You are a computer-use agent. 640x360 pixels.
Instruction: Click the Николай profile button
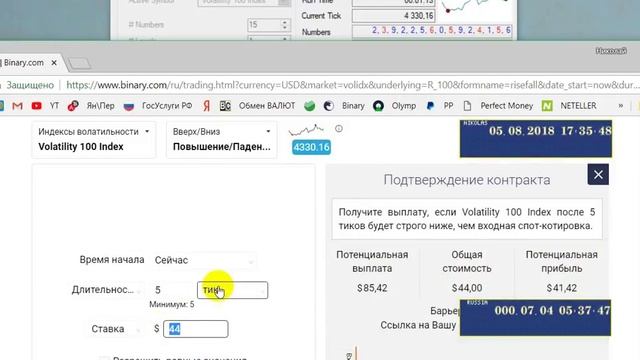point(611,51)
